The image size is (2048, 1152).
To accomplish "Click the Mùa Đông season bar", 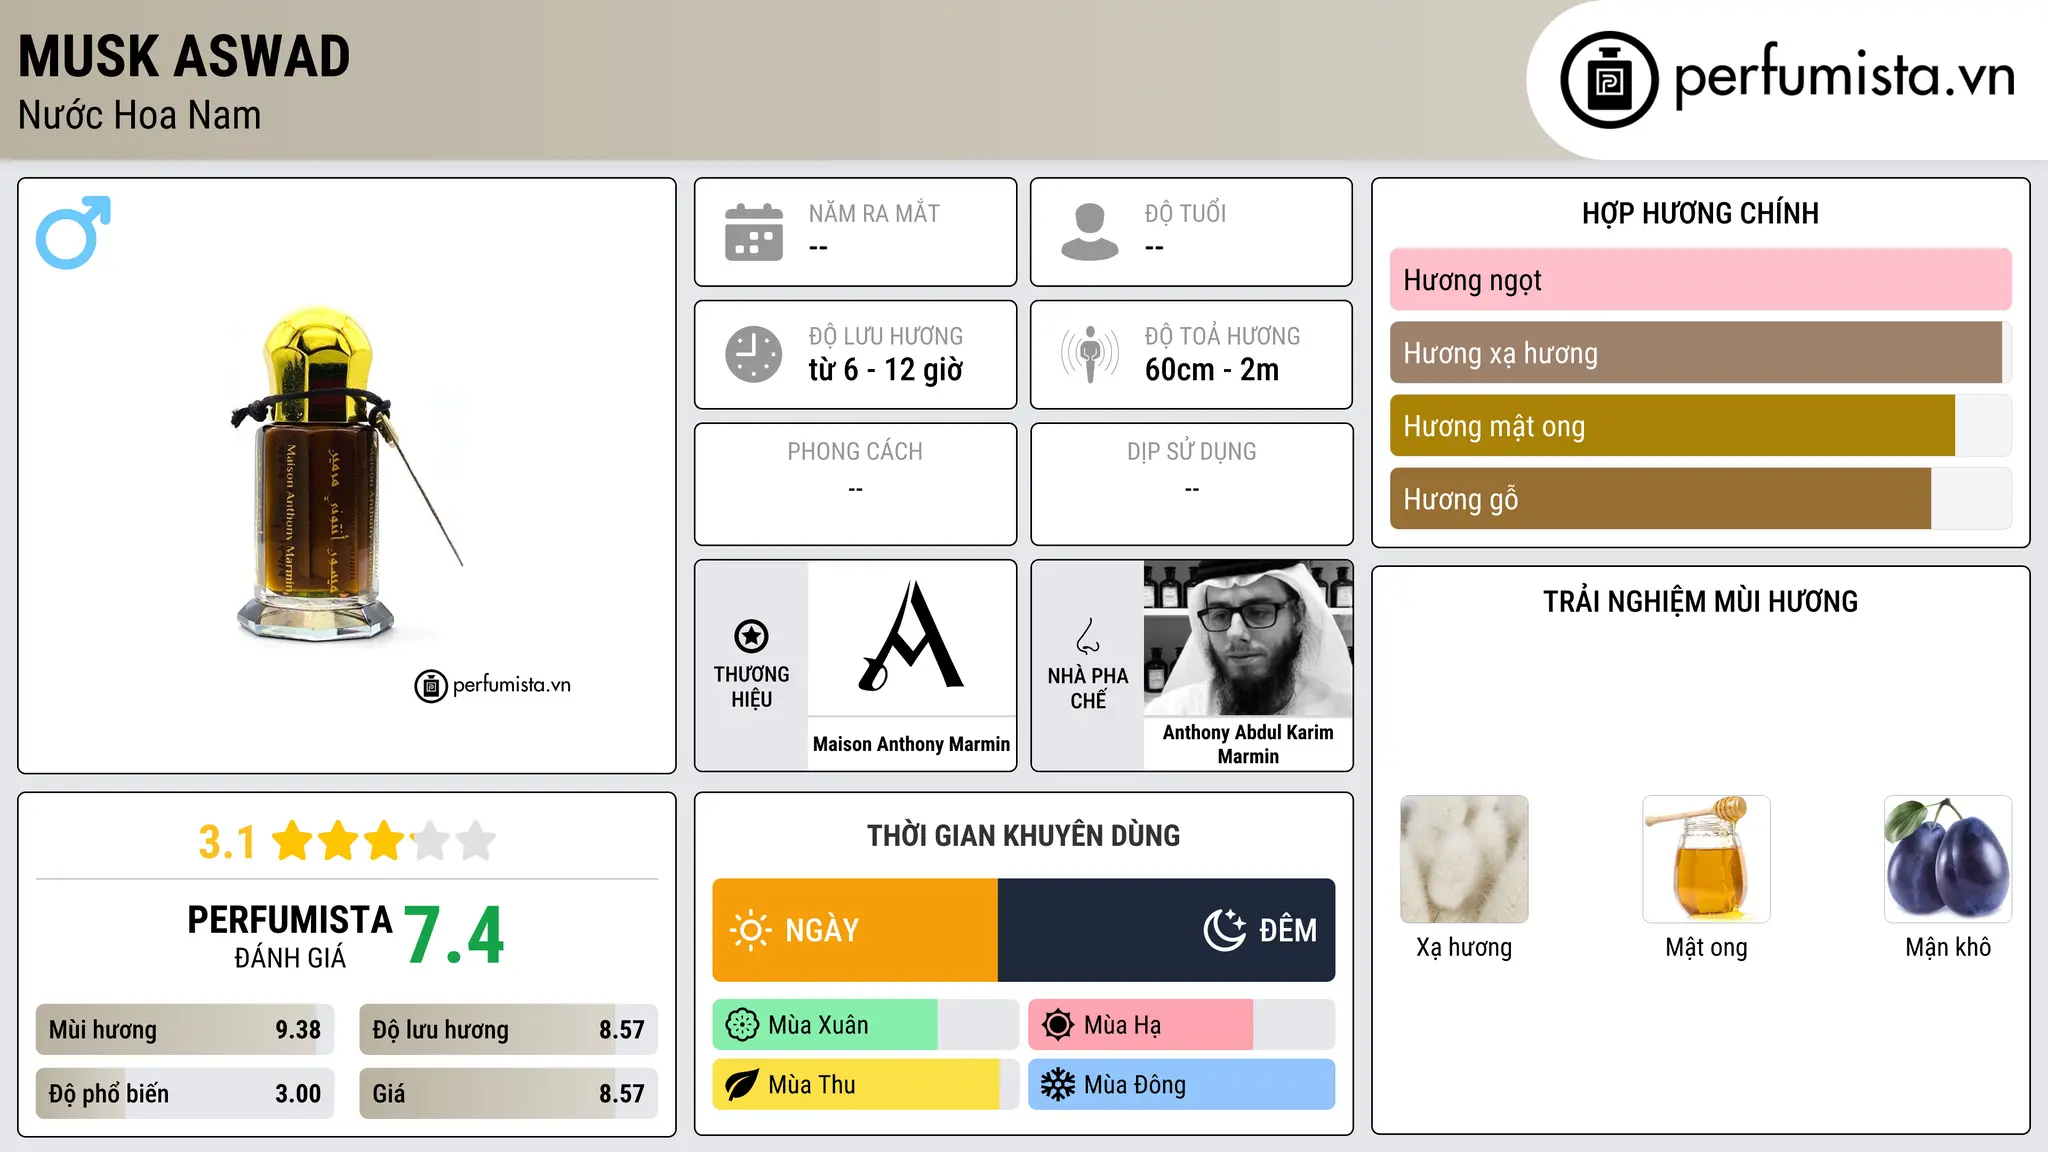I will point(1182,1085).
